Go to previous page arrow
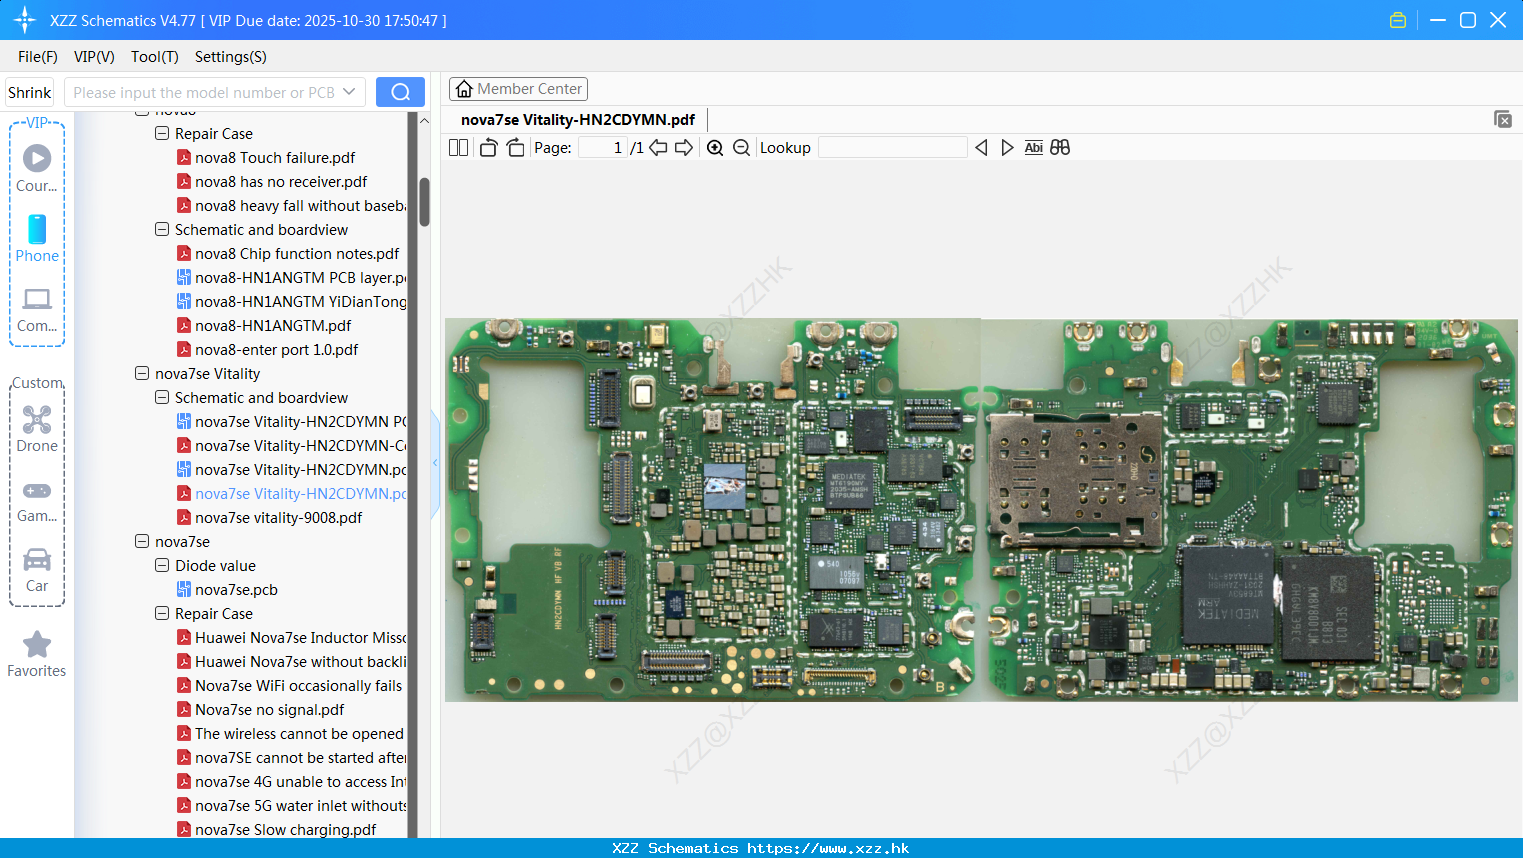 click(x=658, y=147)
